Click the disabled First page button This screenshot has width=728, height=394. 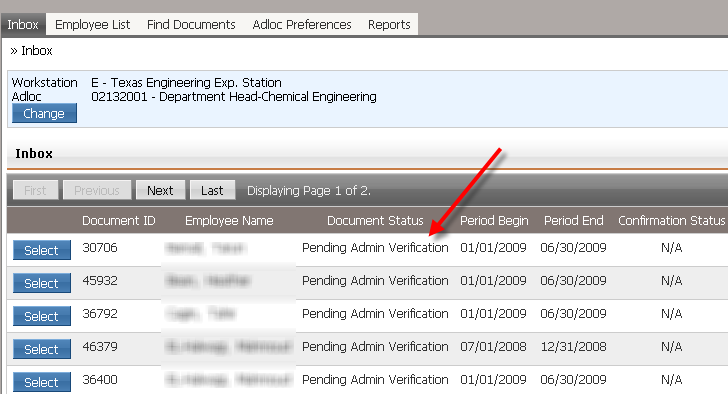point(35,190)
